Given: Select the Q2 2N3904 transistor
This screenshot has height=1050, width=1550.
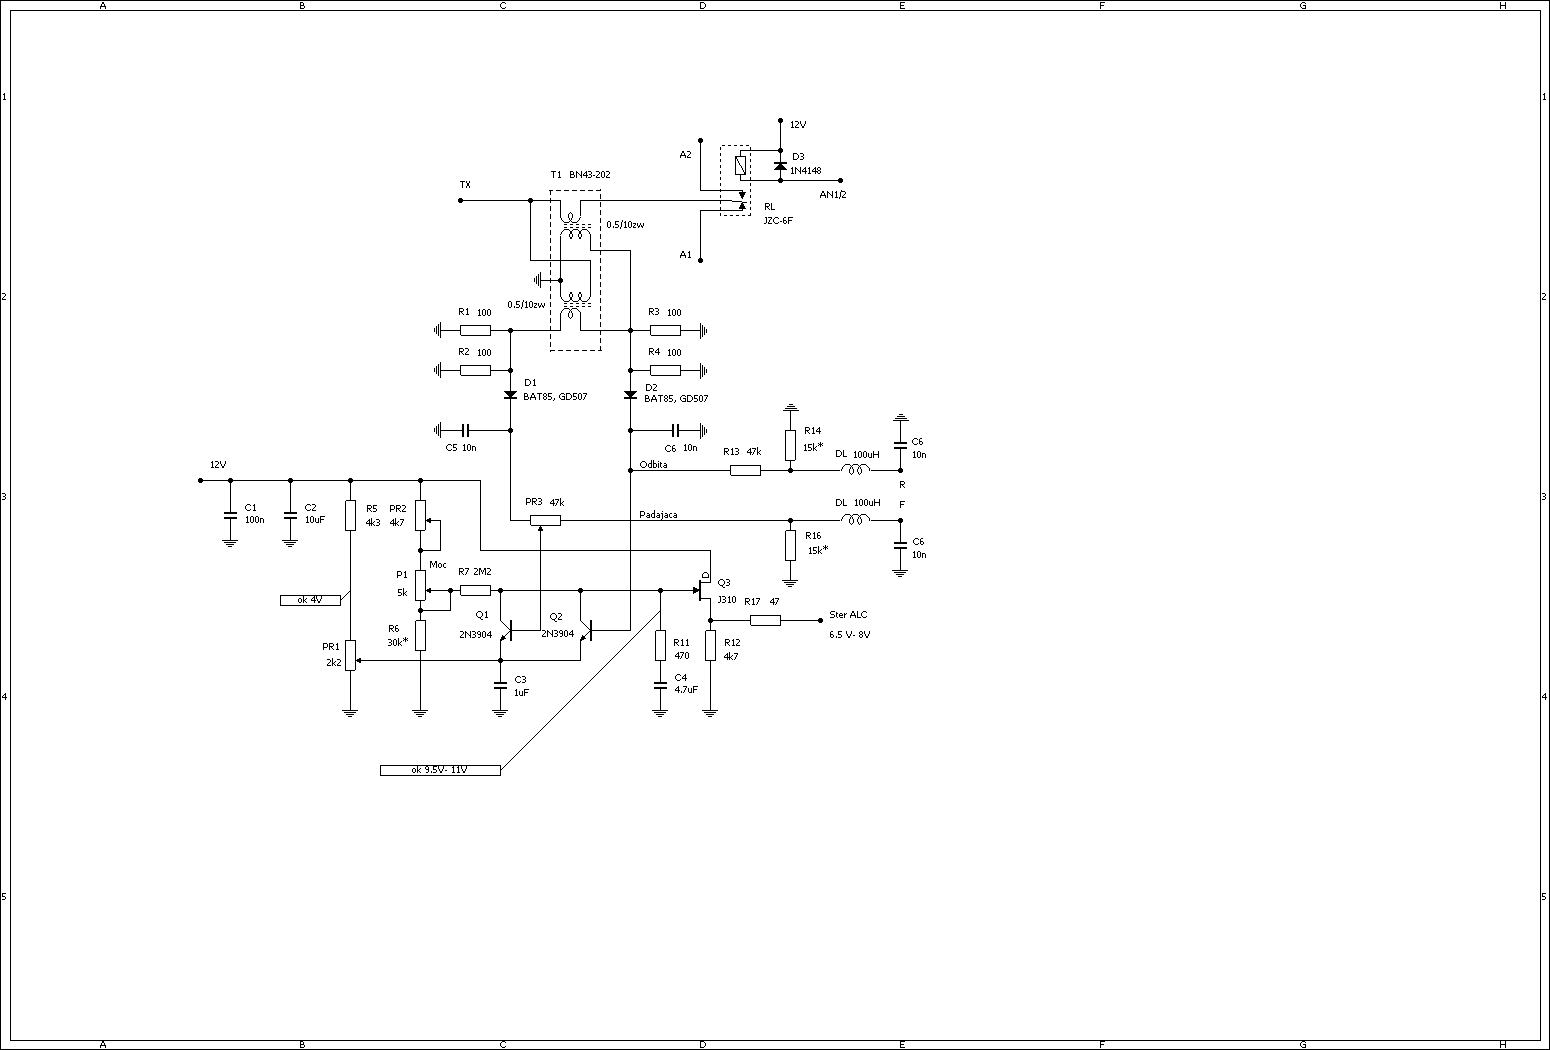Looking at the screenshot, I should 586,630.
